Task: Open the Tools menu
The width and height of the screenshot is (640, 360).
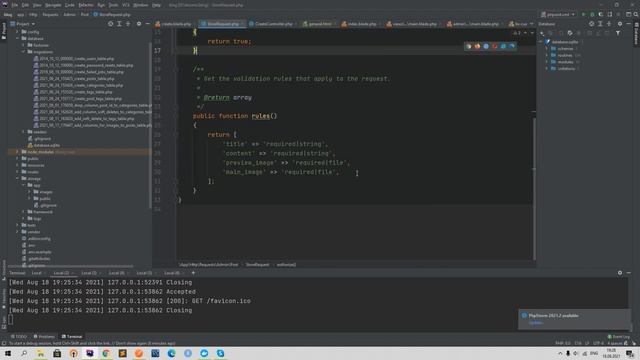Action: click(113, 5)
